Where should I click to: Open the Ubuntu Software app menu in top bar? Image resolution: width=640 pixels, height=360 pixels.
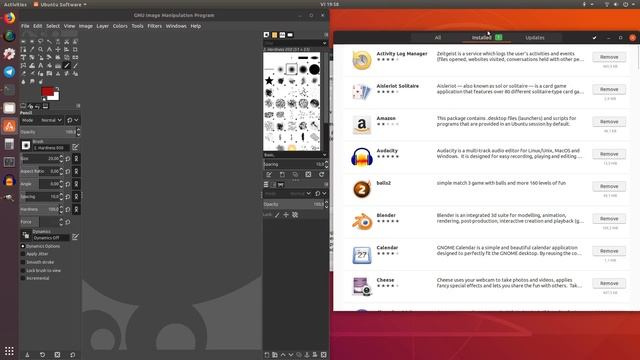(x=60, y=4)
